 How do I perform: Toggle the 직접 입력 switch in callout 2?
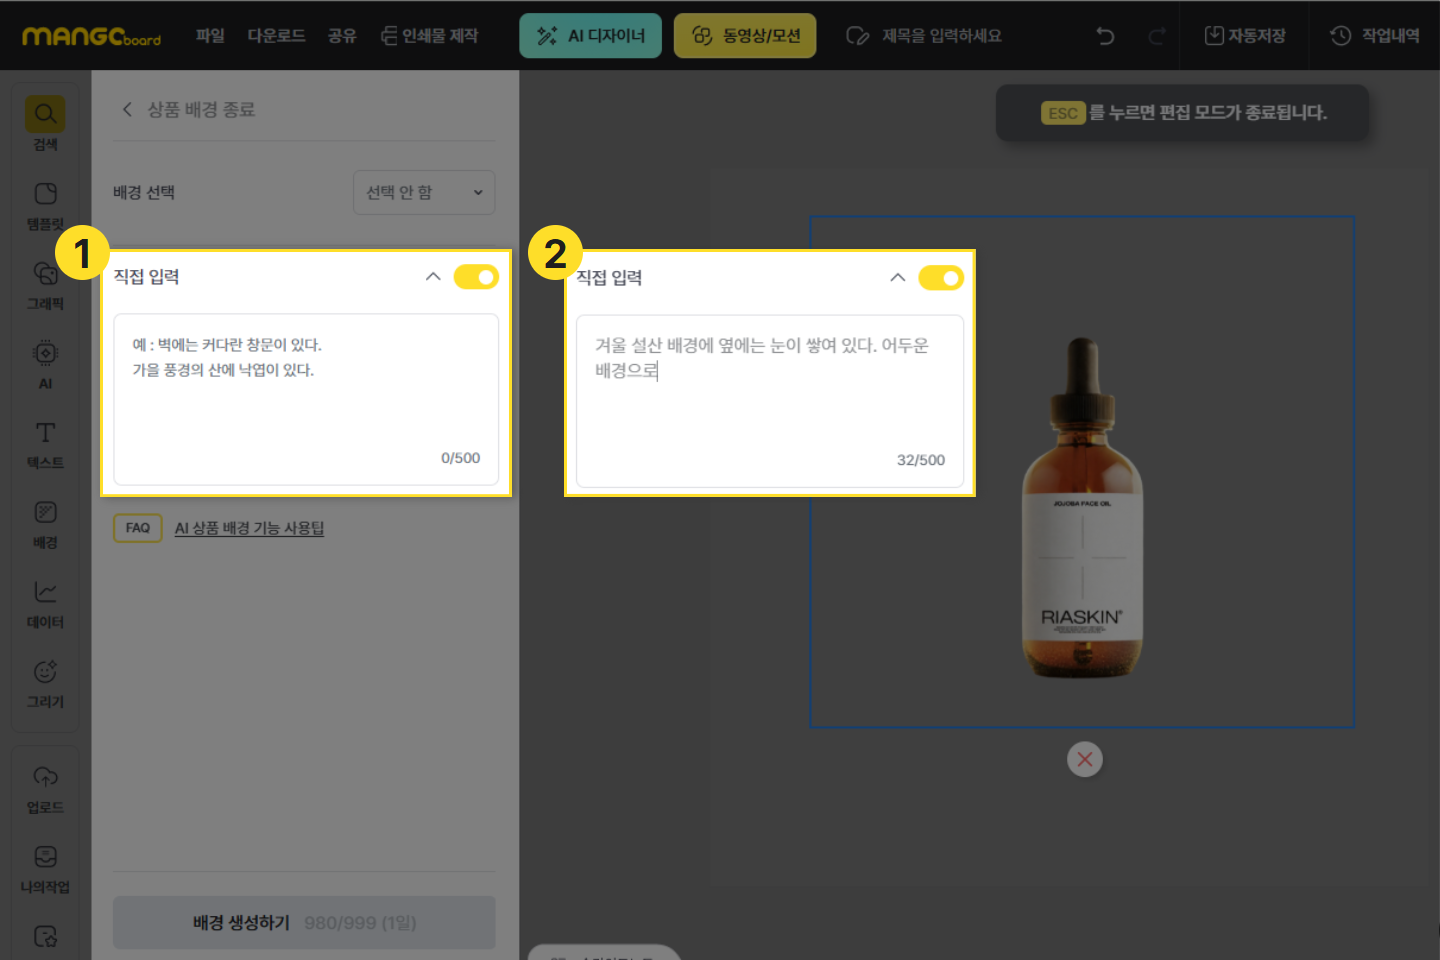pyautogui.click(x=940, y=278)
